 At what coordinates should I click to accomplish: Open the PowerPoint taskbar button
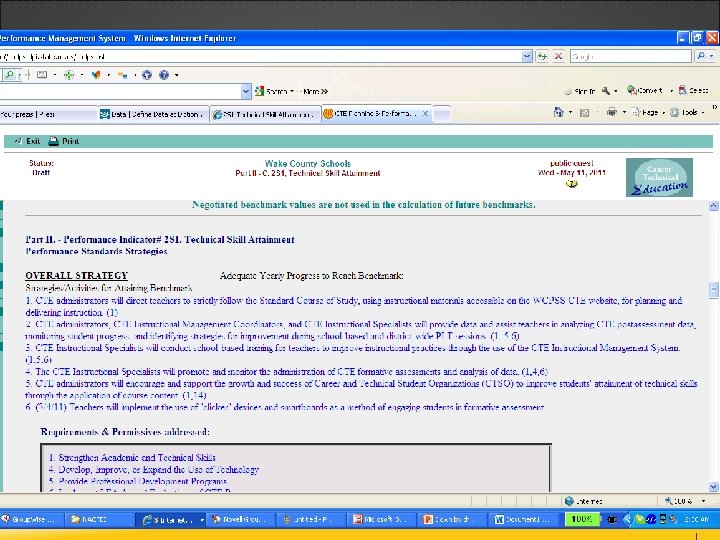[x=452, y=519]
